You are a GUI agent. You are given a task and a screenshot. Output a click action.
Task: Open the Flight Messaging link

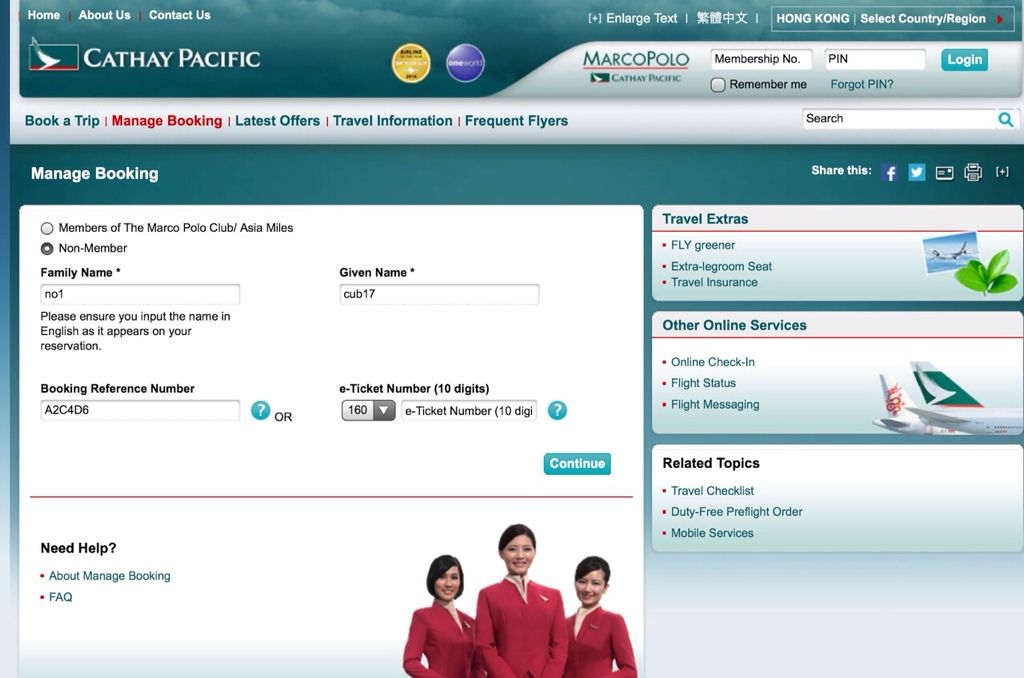click(715, 404)
